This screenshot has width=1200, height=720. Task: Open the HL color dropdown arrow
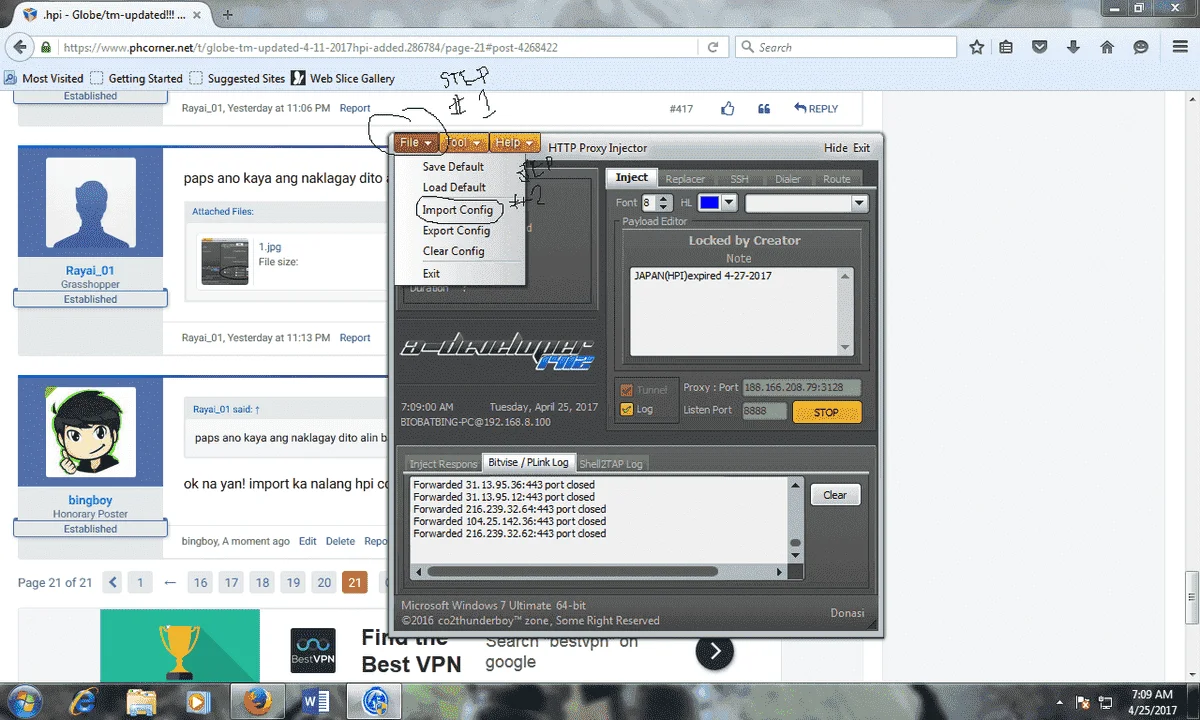(x=729, y=203)
